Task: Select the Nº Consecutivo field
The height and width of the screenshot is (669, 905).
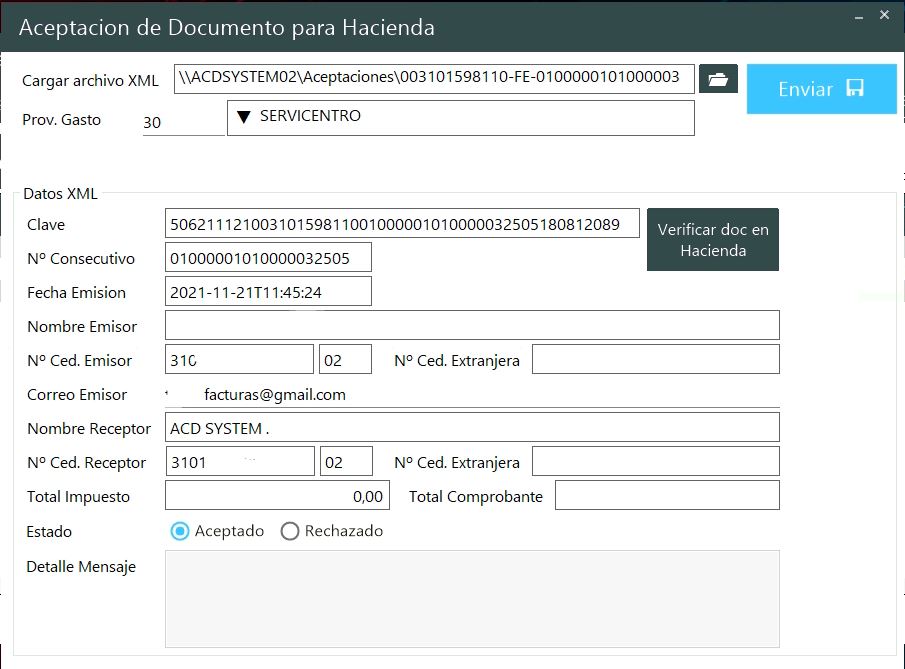Action: click(268, 258)
